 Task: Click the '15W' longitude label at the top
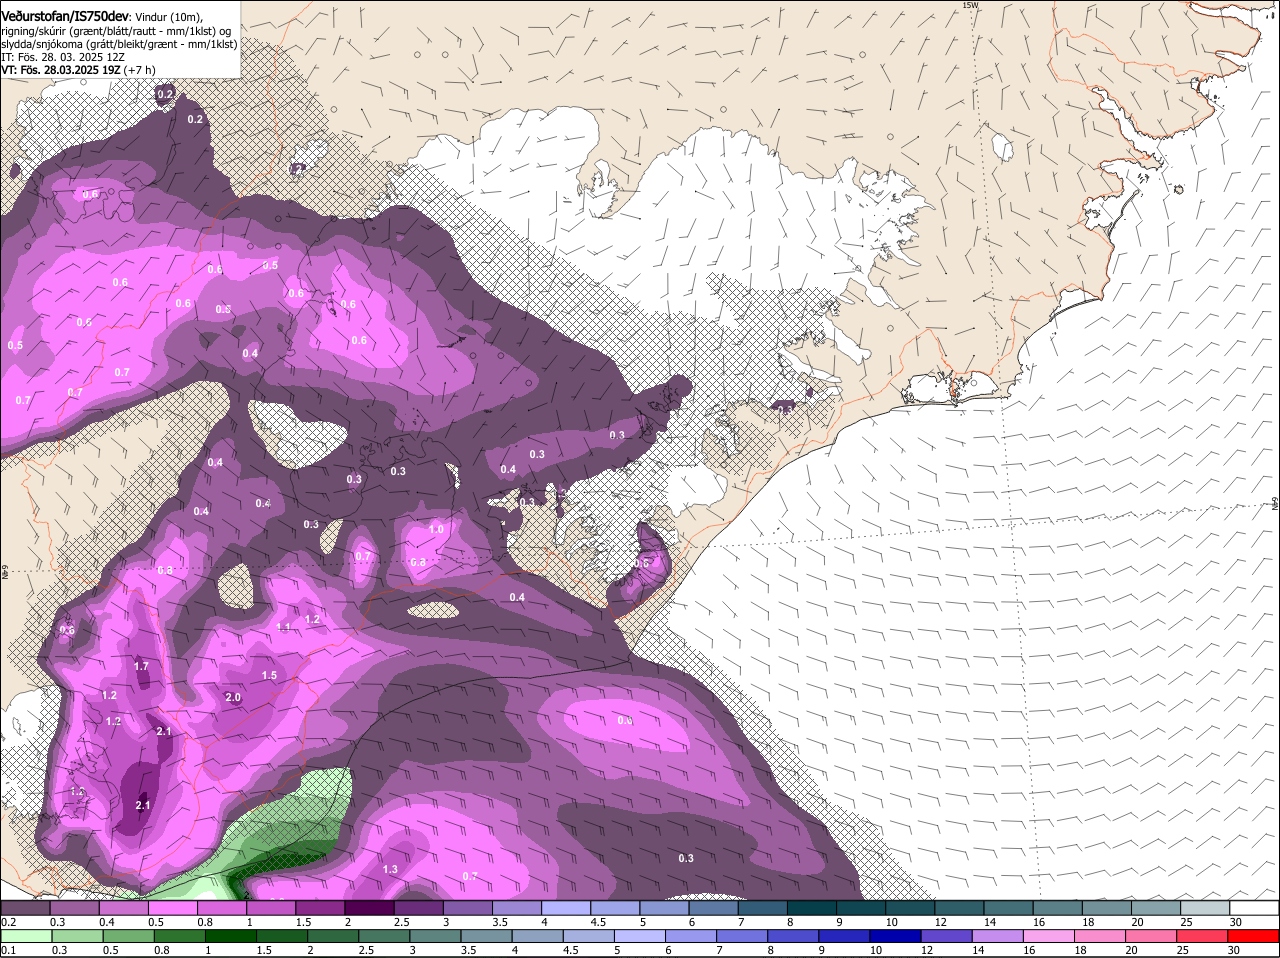click(969, 5)
